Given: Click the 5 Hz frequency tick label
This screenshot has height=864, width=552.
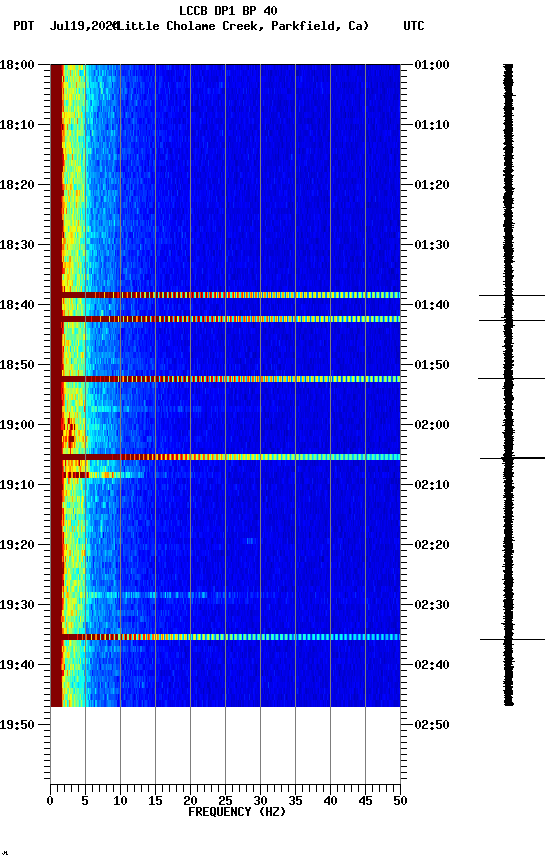Looking at the screenshot, I should [85, 801].
